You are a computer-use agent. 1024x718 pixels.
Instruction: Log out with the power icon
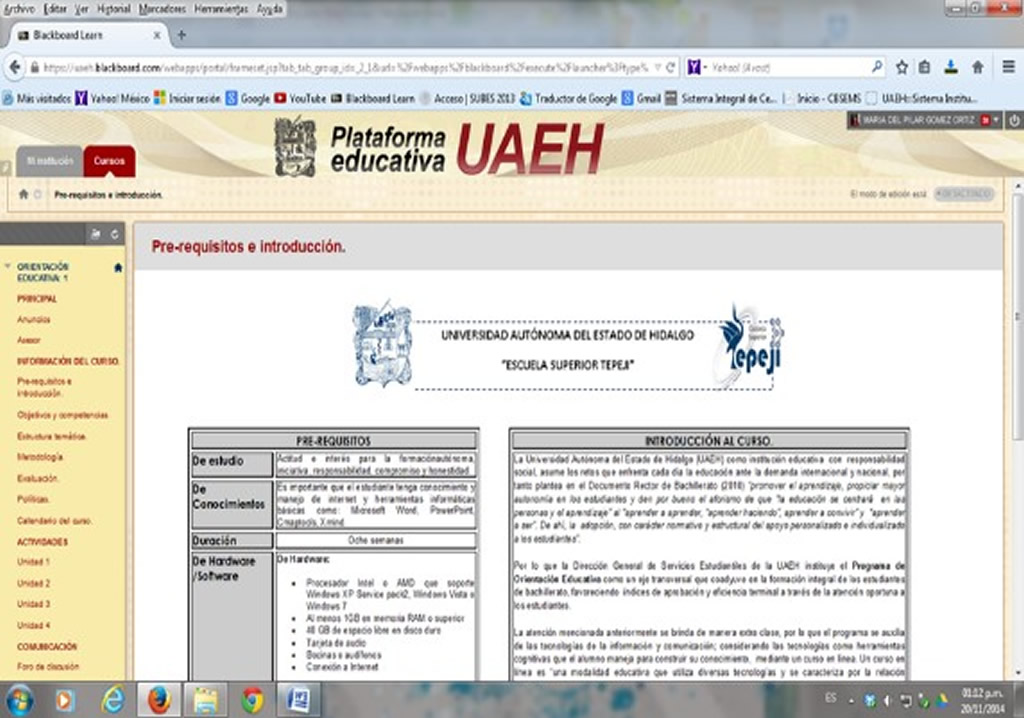tap(1014, 120)
